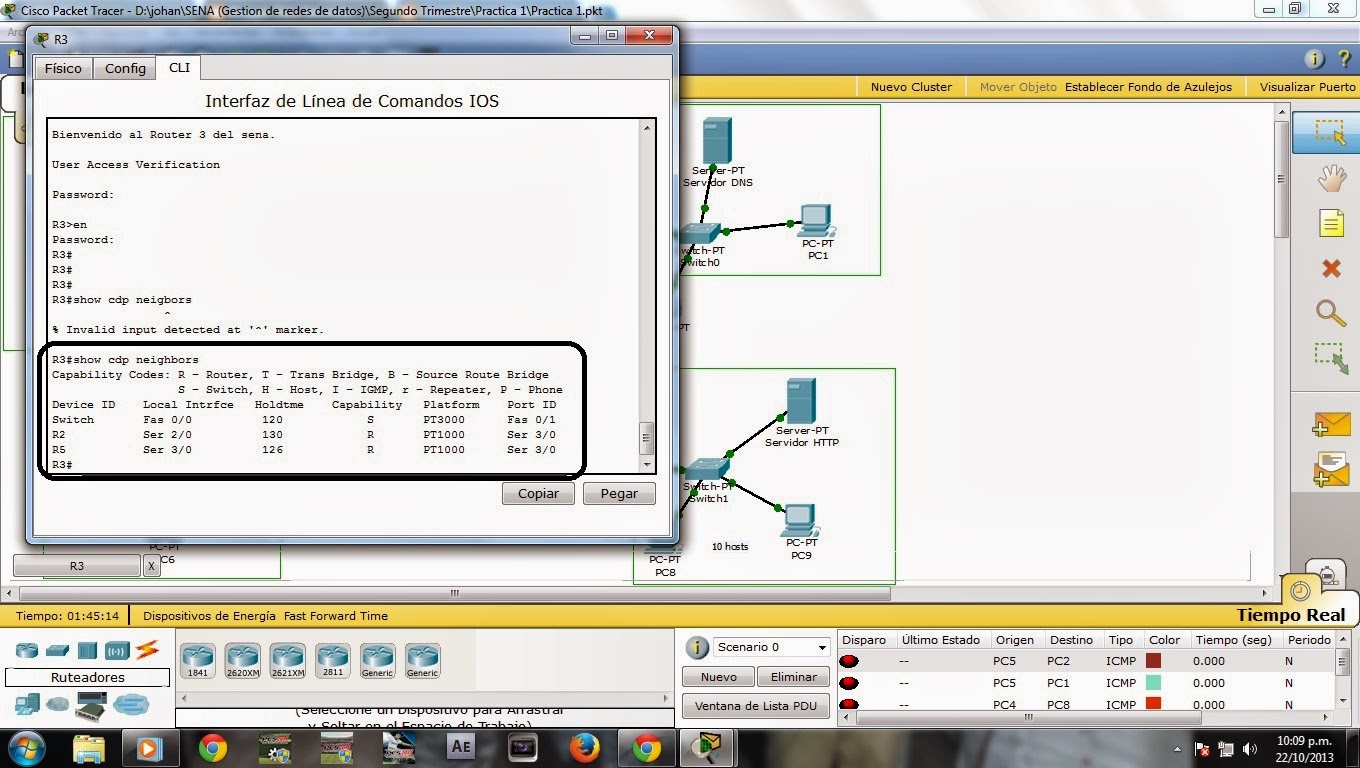
Task: Click the CLI scrollbar down arrow
Action: coord(646,464)
